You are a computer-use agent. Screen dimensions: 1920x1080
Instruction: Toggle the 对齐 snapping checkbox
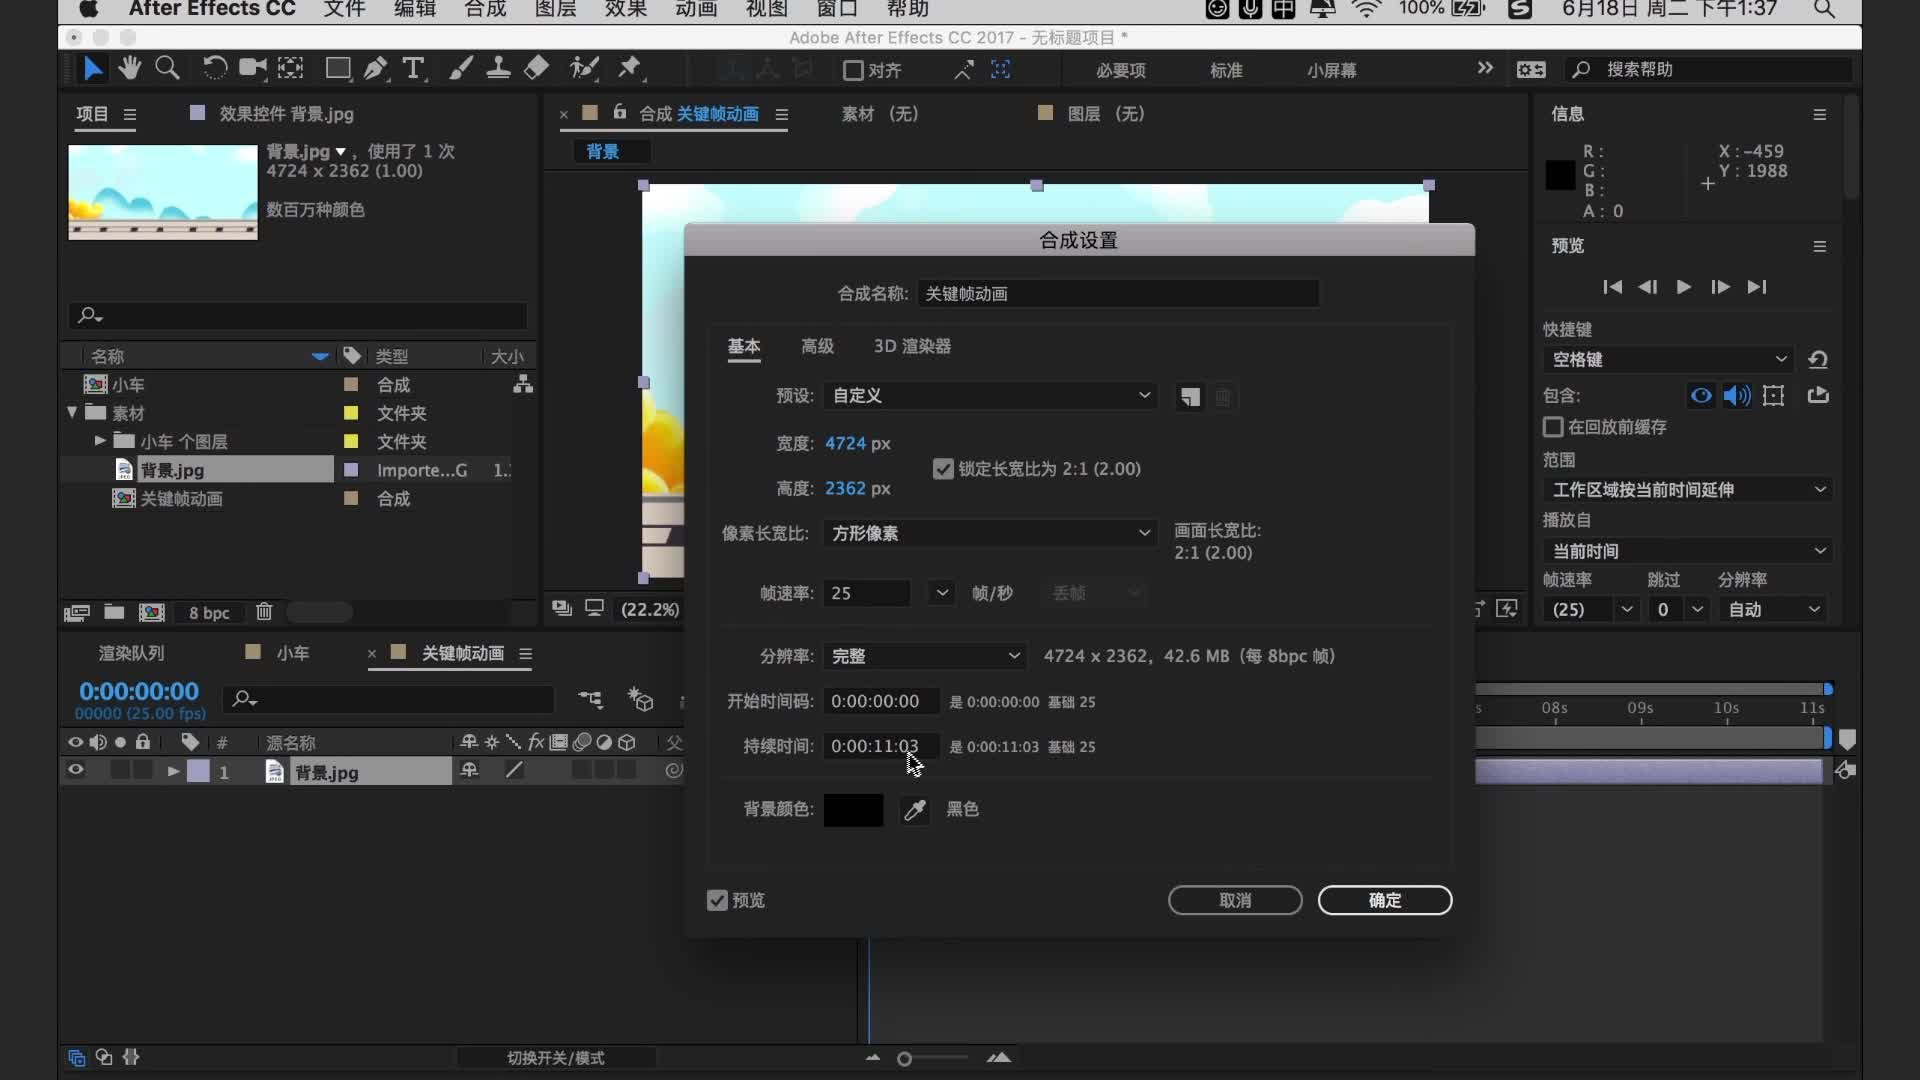pyautogui.click(x=853, y=70)
